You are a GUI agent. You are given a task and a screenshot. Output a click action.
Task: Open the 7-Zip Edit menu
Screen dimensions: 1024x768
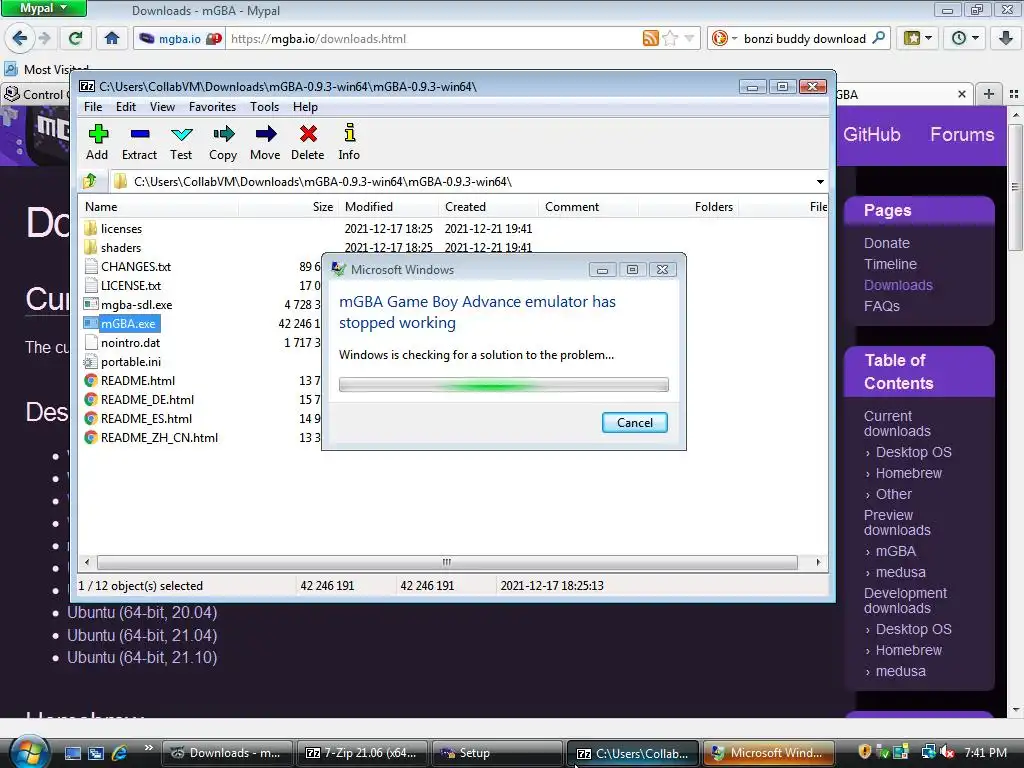[126, 106]
